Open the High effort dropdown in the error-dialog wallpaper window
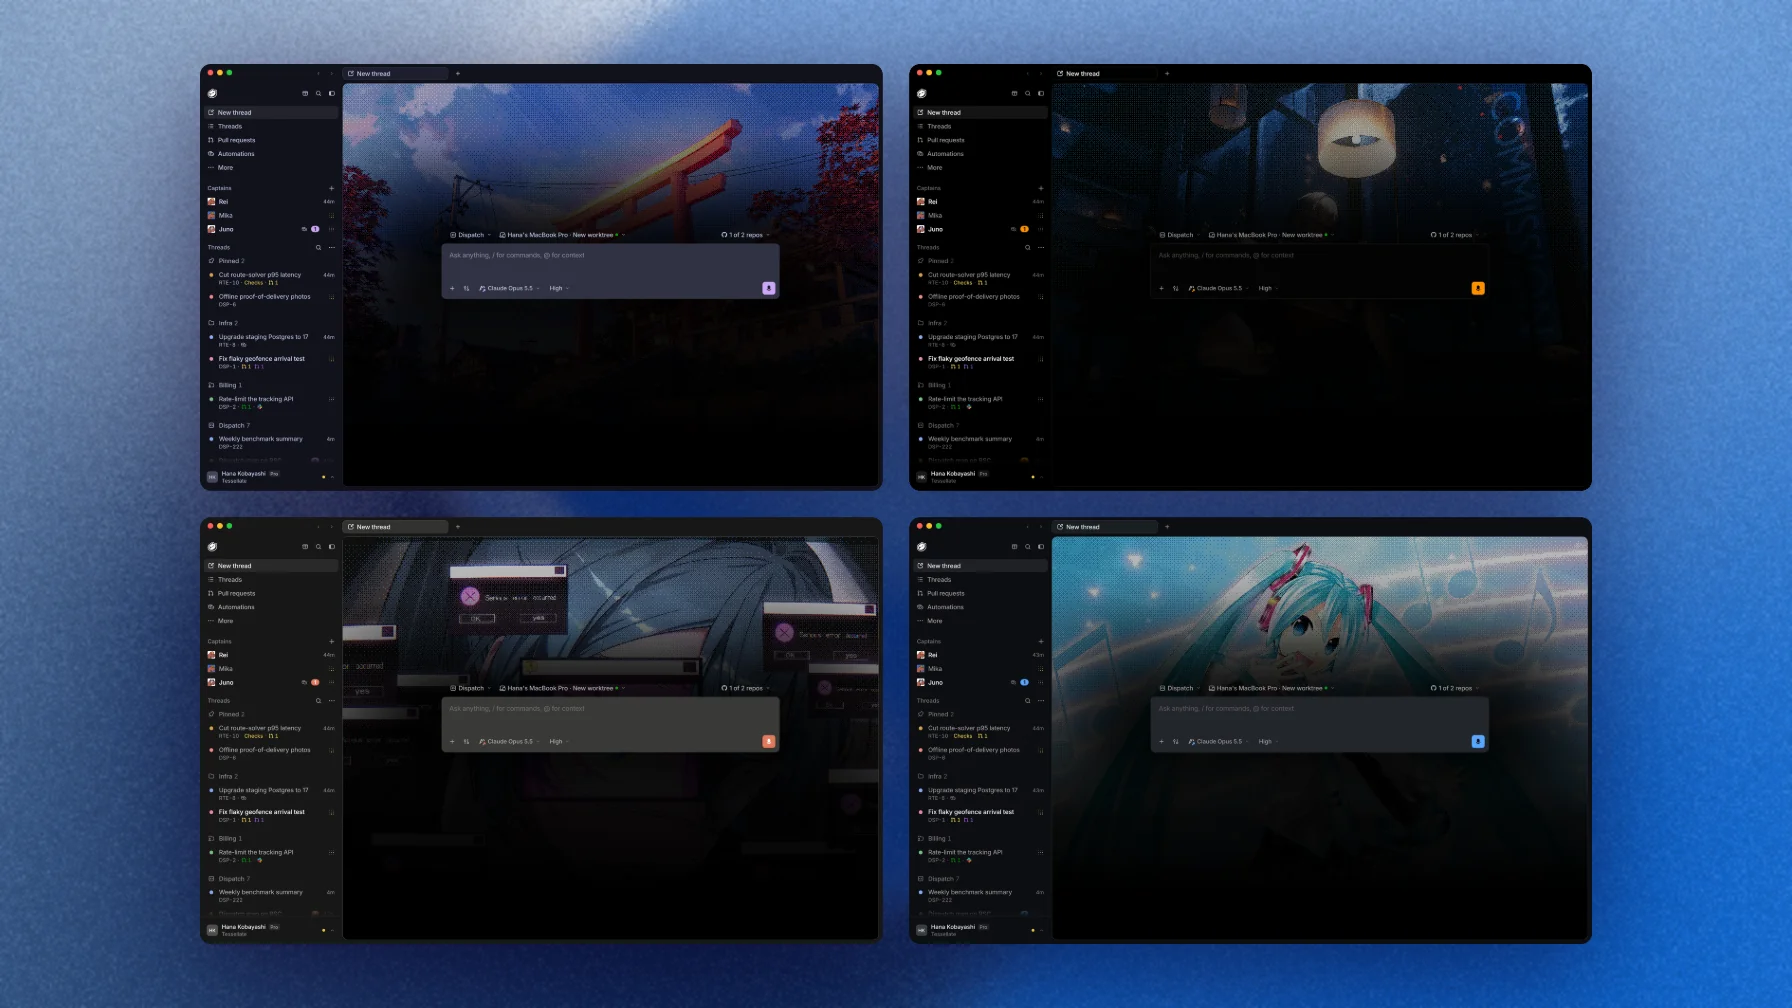This screenshot has height=1008, width=1792. [x=559, y=741]
